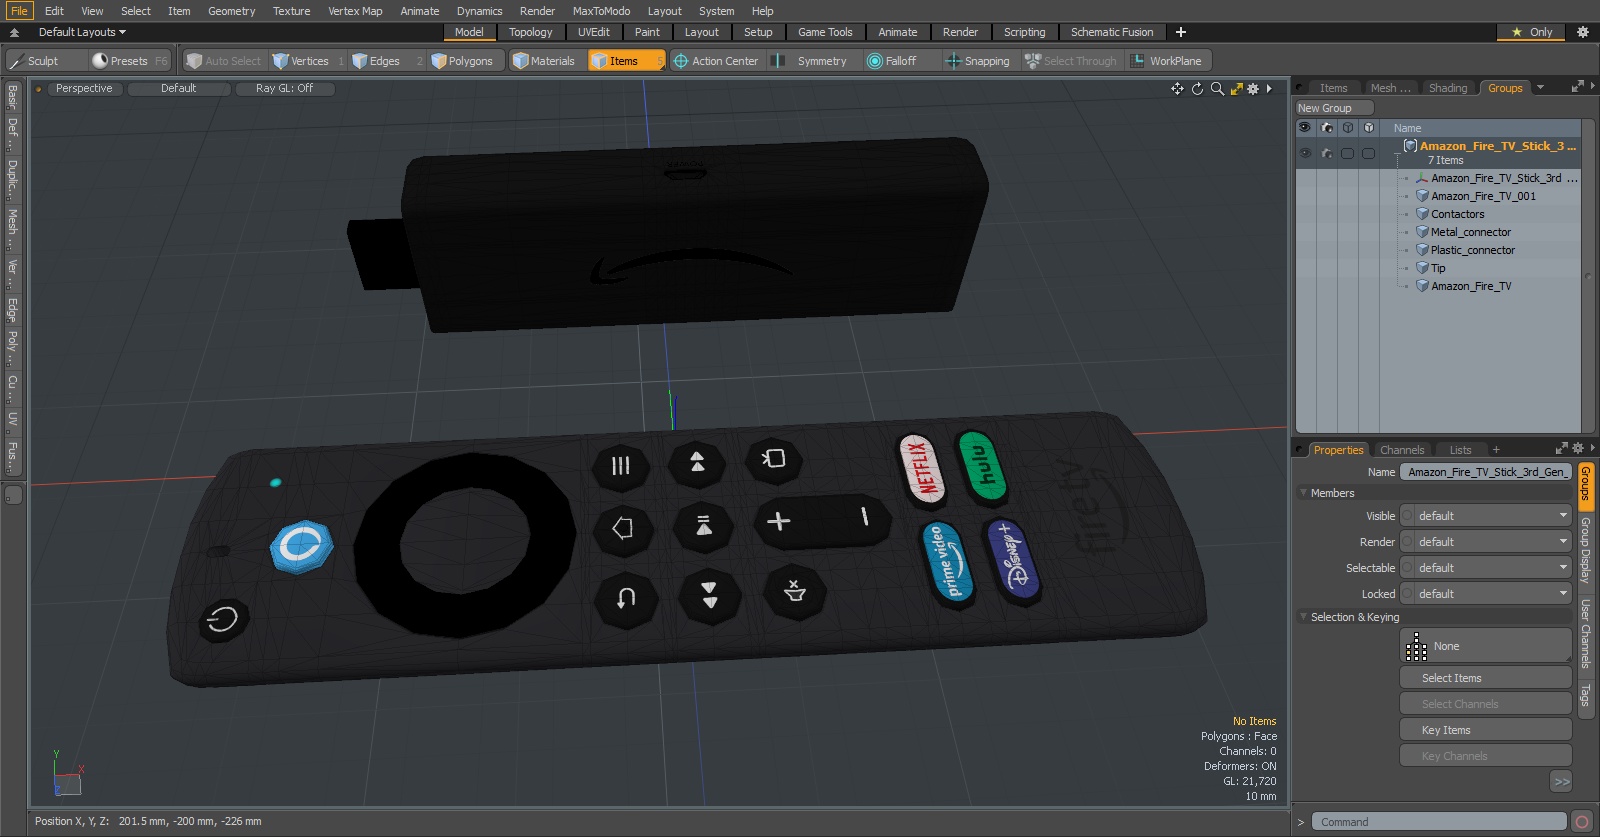This screenshot has height=837, width=1600.
Task: Toggle Auto Select button
Action: point(224,61)
